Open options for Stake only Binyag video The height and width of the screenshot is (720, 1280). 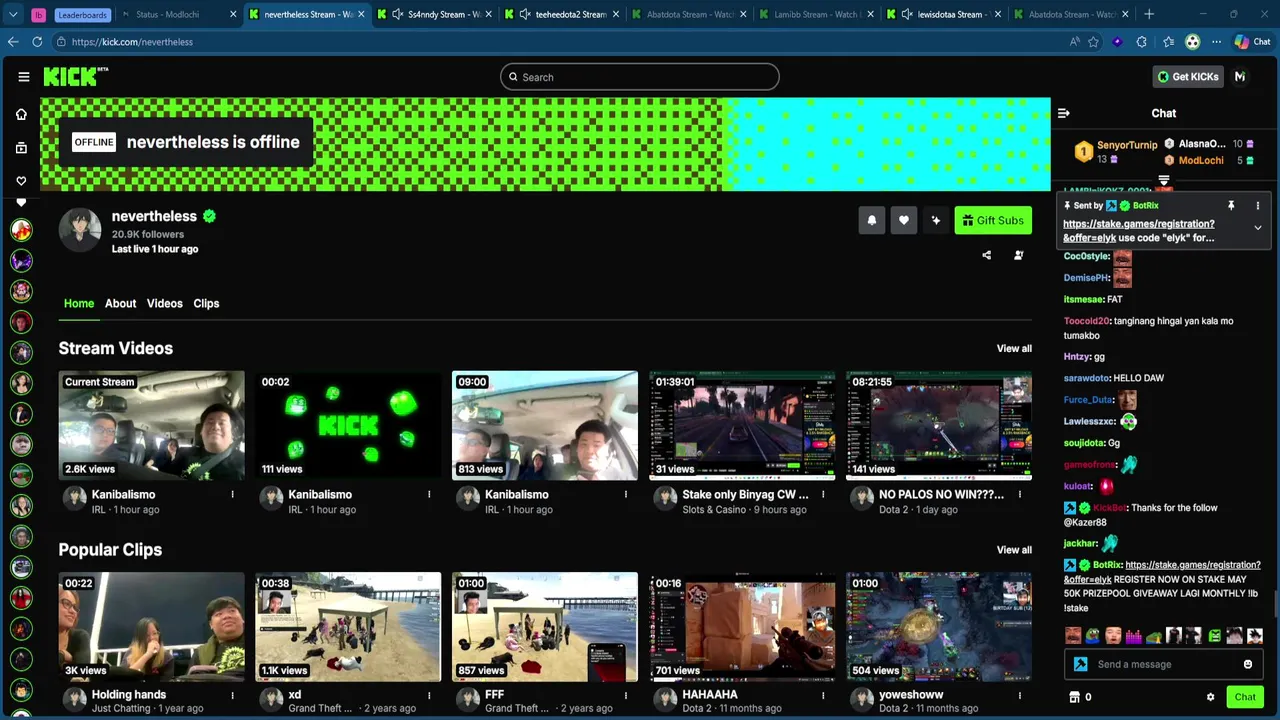822,495
